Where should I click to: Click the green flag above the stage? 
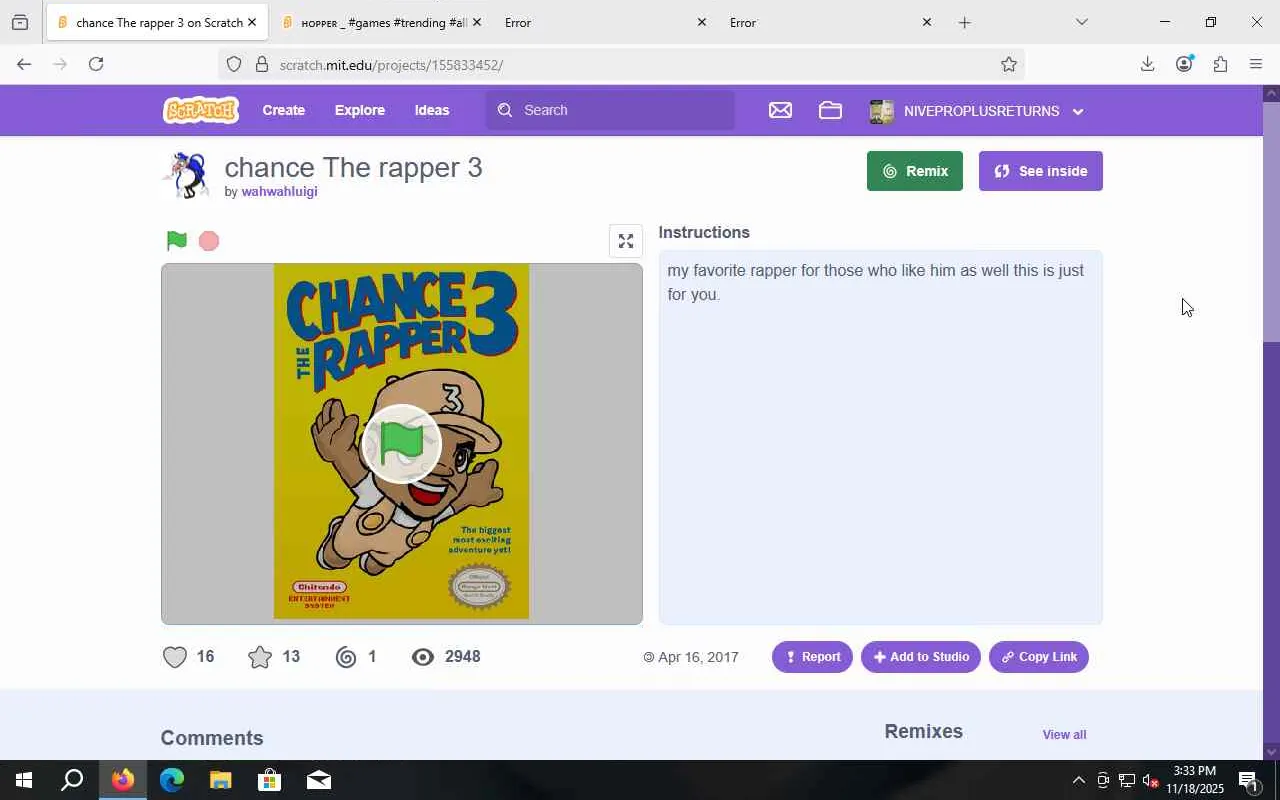177,240
